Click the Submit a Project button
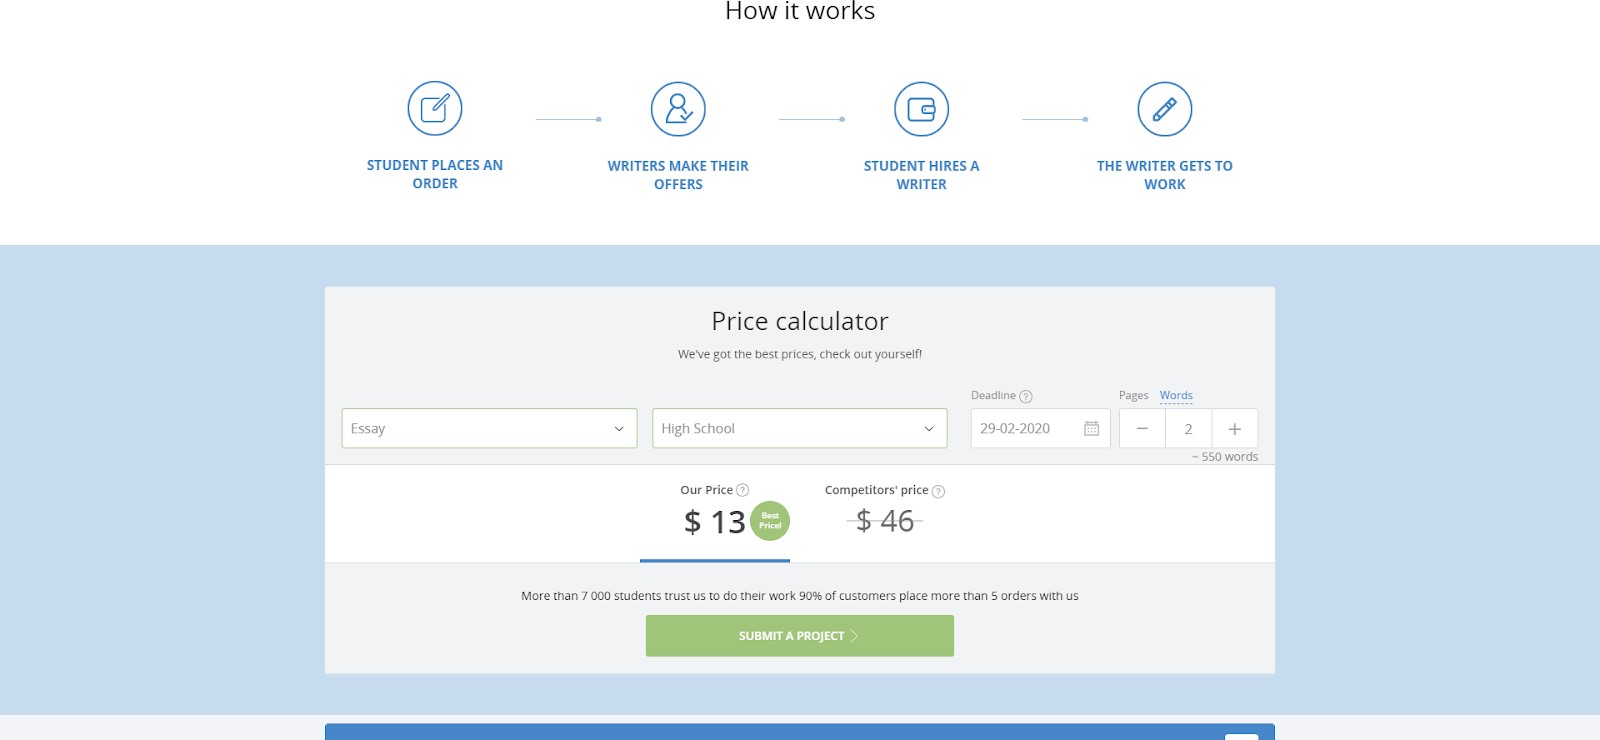Viewport: 1600px width, 740px height. point(800,636)
